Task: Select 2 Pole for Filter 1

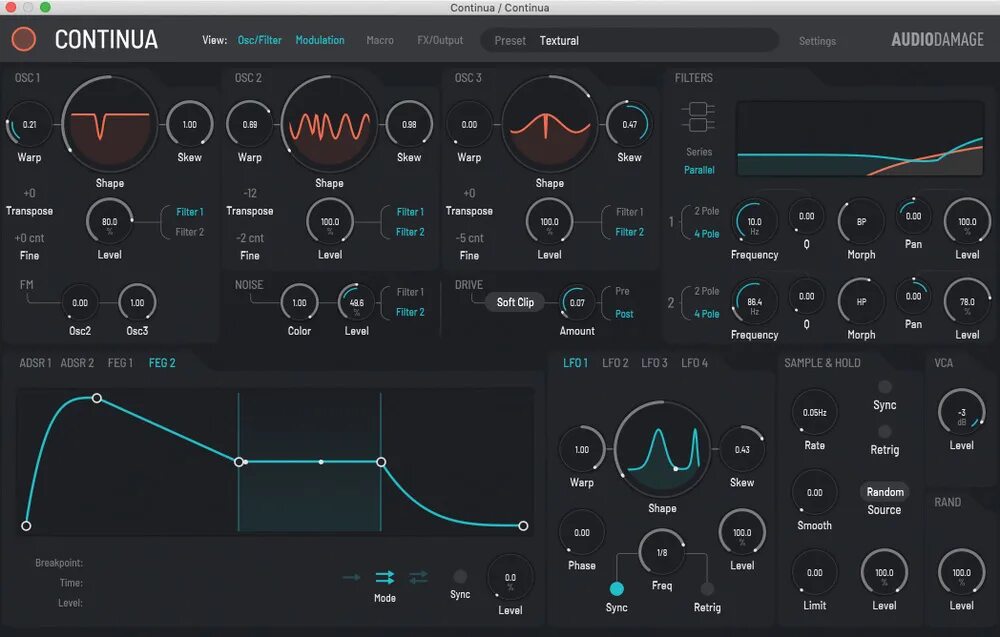Action: [707, 211]
